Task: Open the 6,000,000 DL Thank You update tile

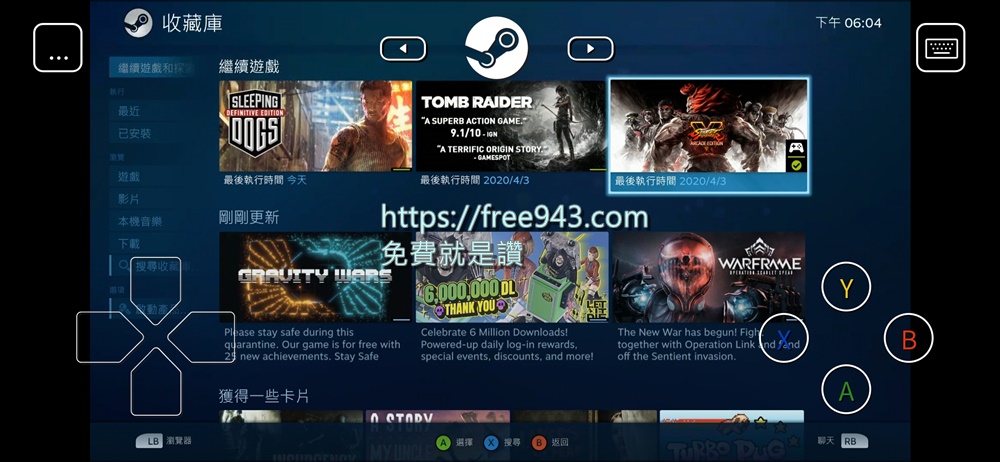Action: [512, 277]
